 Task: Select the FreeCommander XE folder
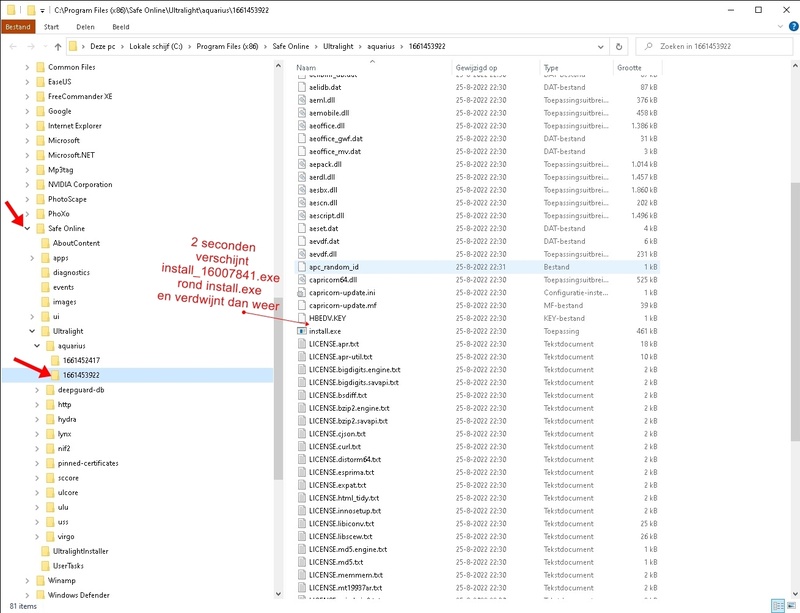tap(80, 96)
